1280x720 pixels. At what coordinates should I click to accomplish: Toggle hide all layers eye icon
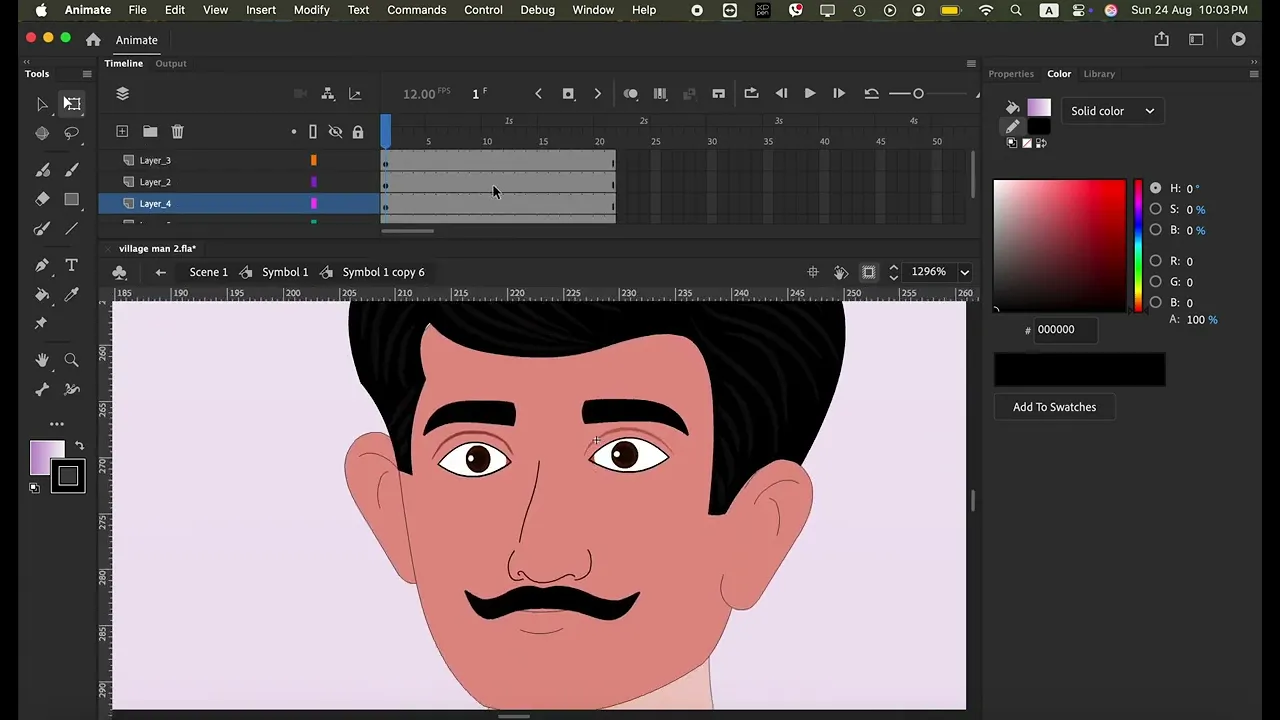click(x=335, y=132)
